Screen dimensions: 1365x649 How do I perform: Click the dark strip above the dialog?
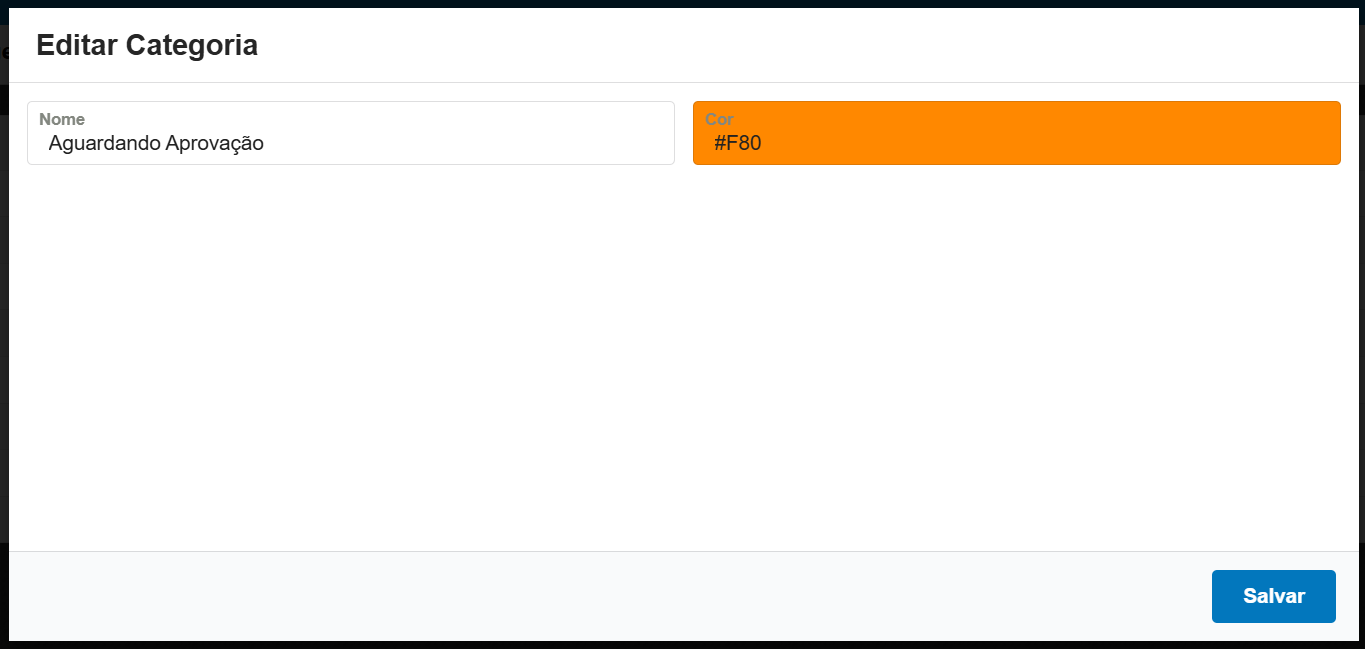(680, 3)
